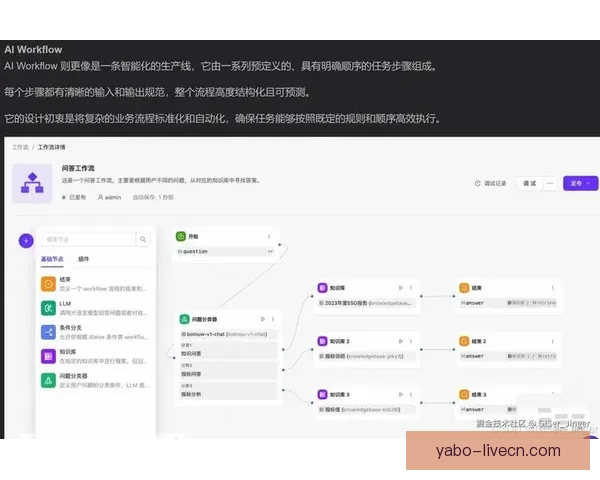Click the 已发布 status label

(x=74, y=197)
